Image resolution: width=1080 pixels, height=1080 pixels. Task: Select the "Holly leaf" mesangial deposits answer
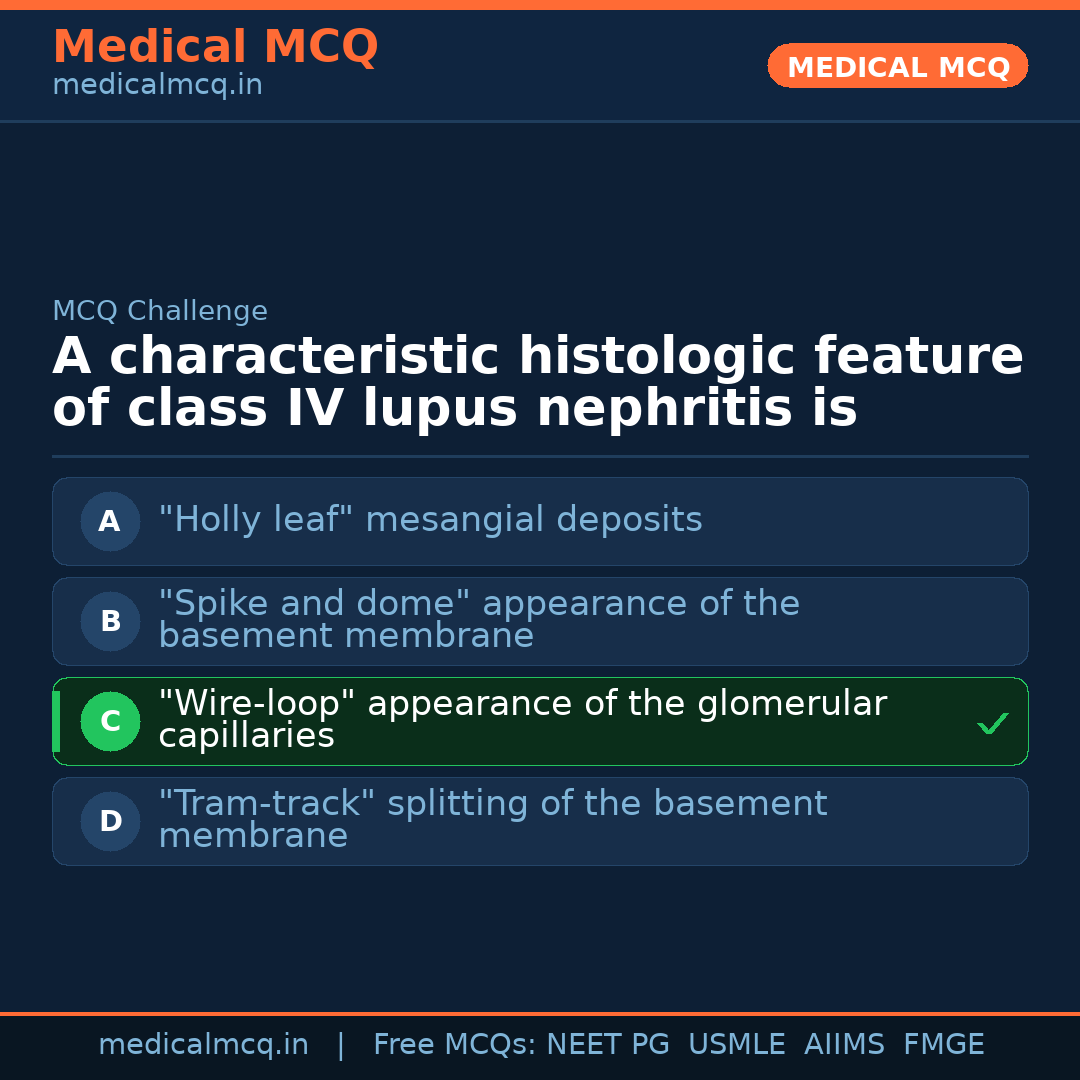pyautogui.click(x=430, y=520)
